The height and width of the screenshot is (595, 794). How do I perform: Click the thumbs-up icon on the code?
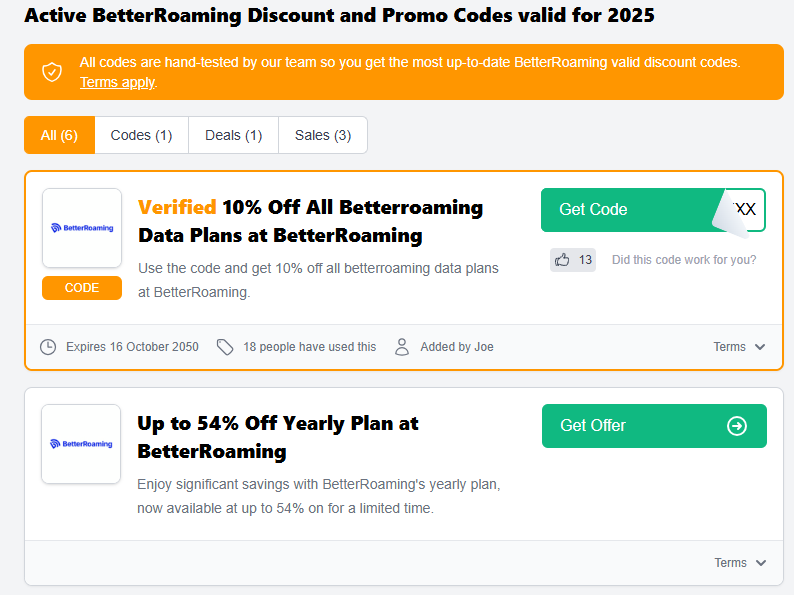[x=562, y=260]
